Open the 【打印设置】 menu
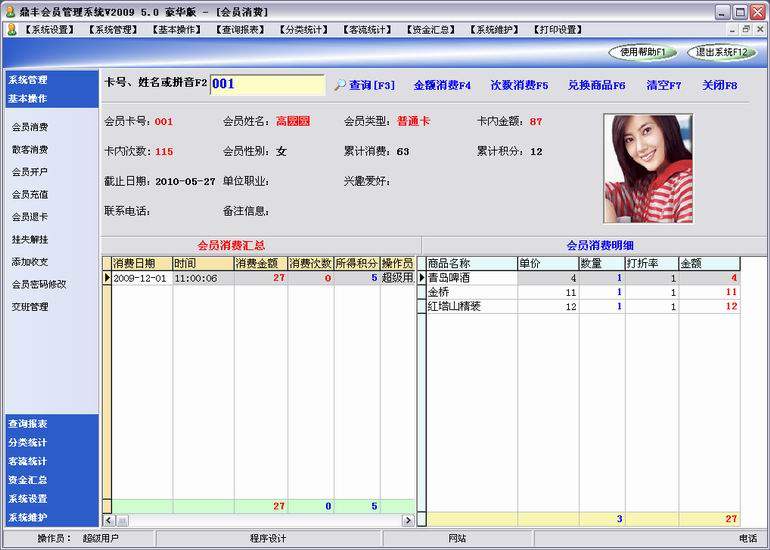The image size is (770, 550). click(x=558, y=29)
